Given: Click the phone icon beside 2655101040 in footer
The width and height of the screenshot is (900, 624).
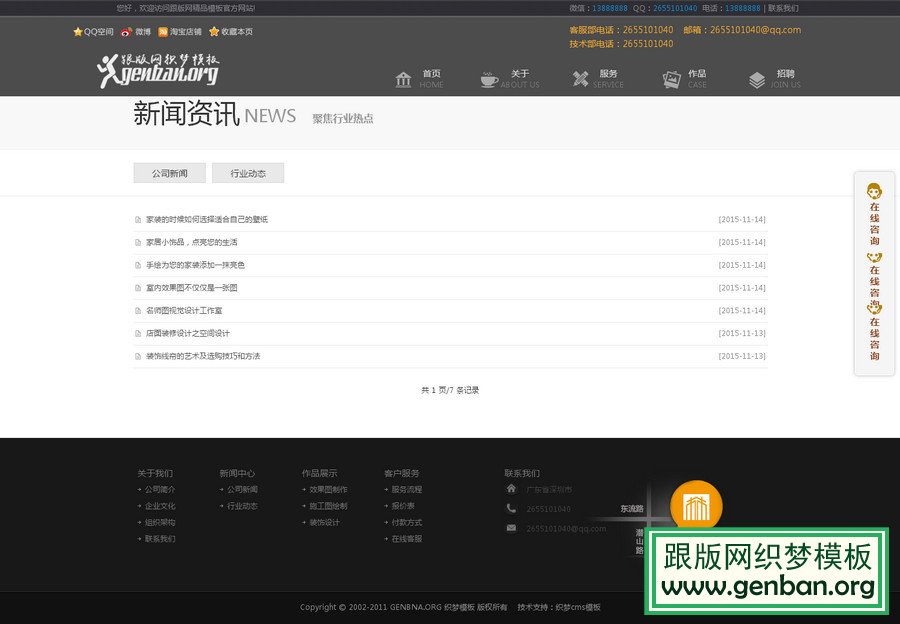Looking at the screenshot, I should tap(511, 510).
